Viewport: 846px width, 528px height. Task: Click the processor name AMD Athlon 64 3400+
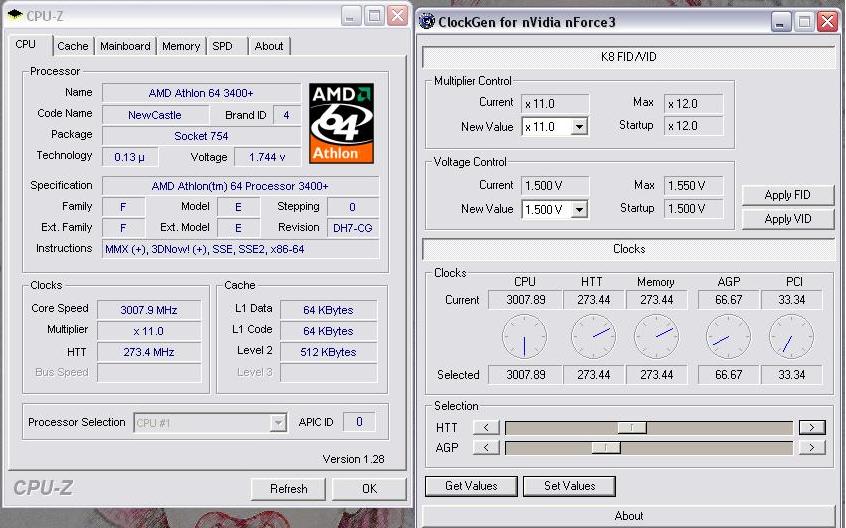pos(201,93)
